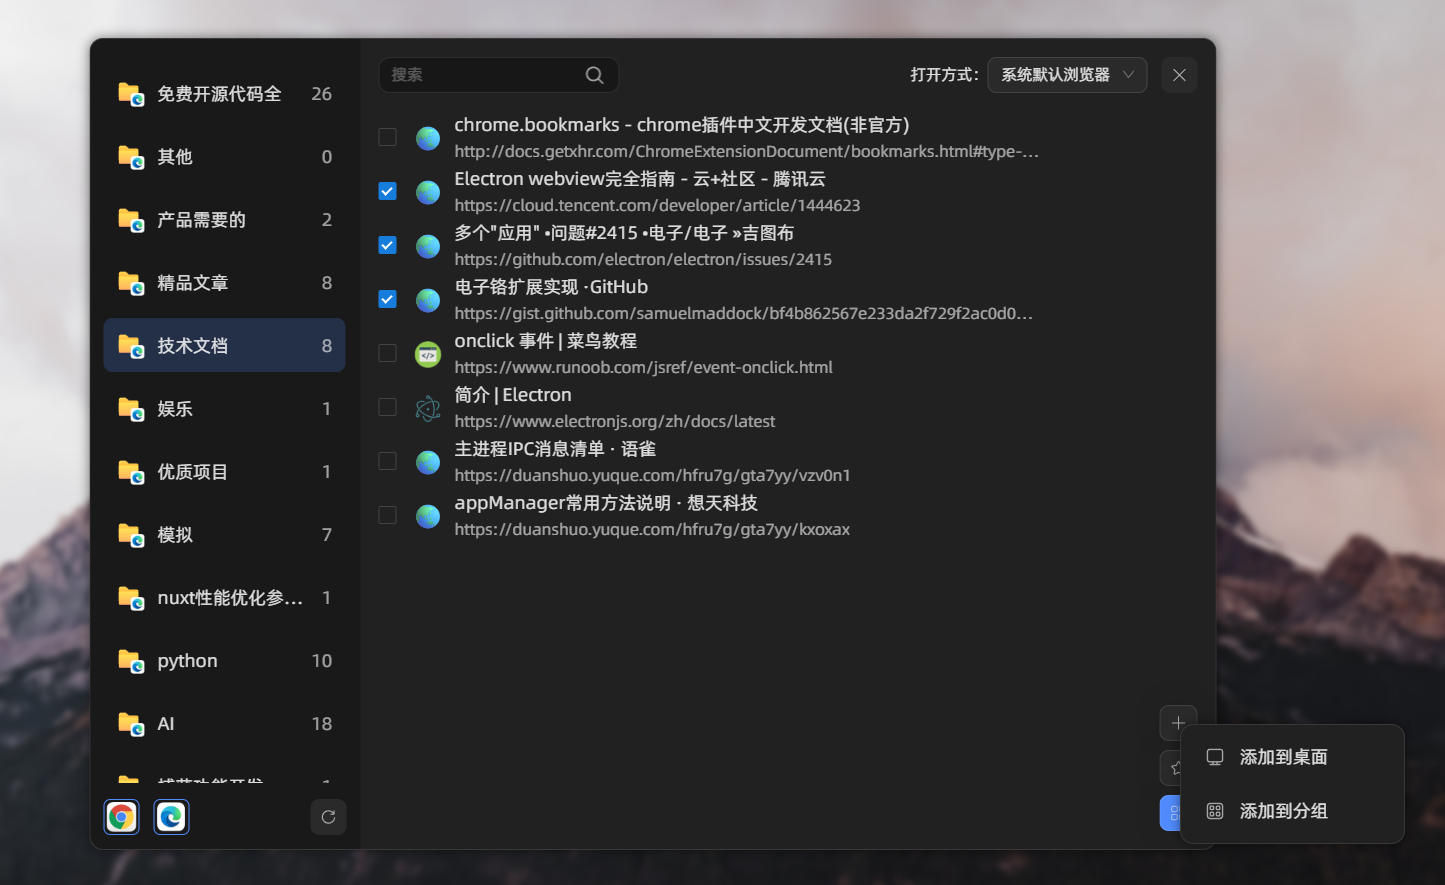This screenshot has width=1445, height=885.
Task: Click the Electron logo icon beside 简介 | Electron
Action: point(427,407)
